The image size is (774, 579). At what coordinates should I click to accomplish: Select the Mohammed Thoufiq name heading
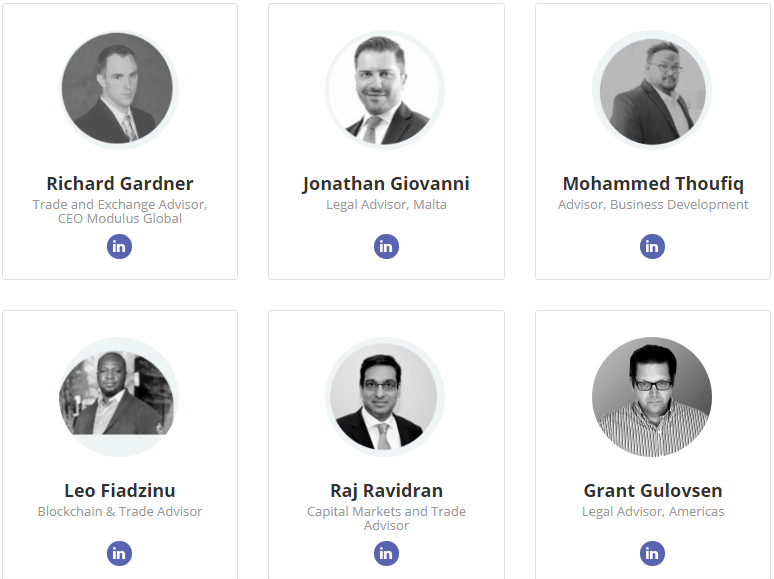(x=653, y=184)
